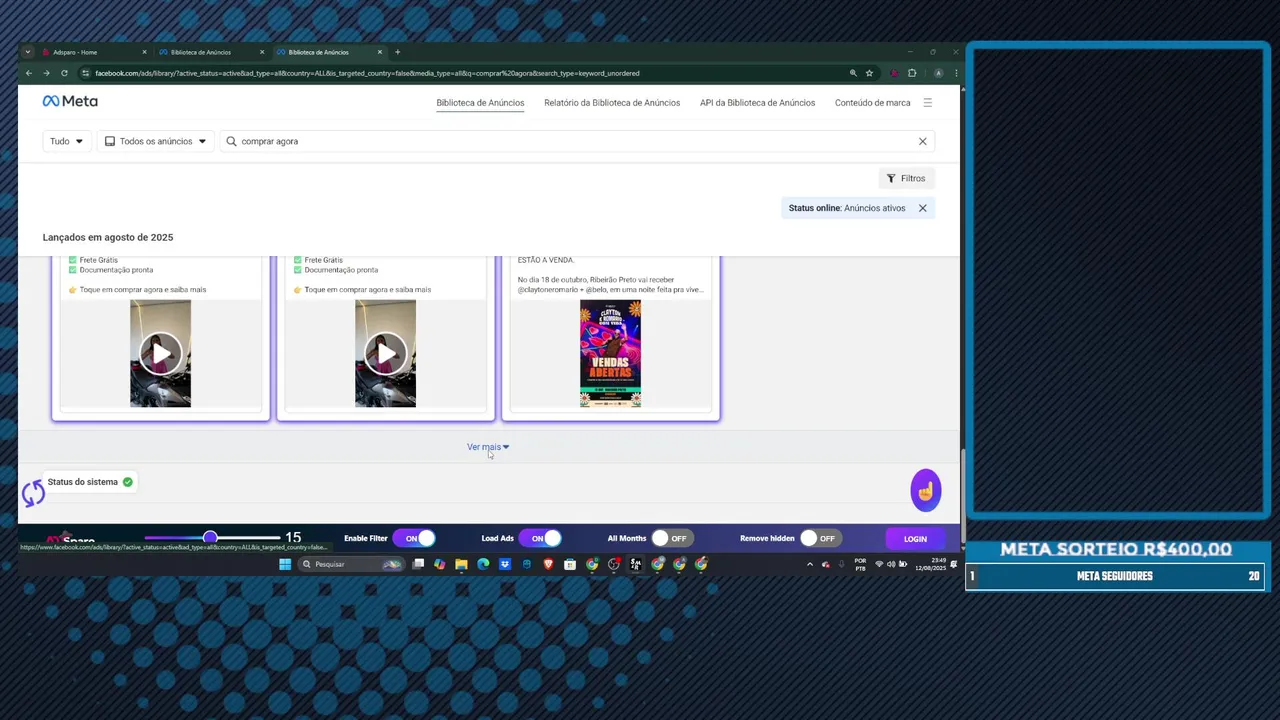The width and height of the screenshot is (1280, 720).
Task: Click the slider track left of 15
Action: [212, 538]
